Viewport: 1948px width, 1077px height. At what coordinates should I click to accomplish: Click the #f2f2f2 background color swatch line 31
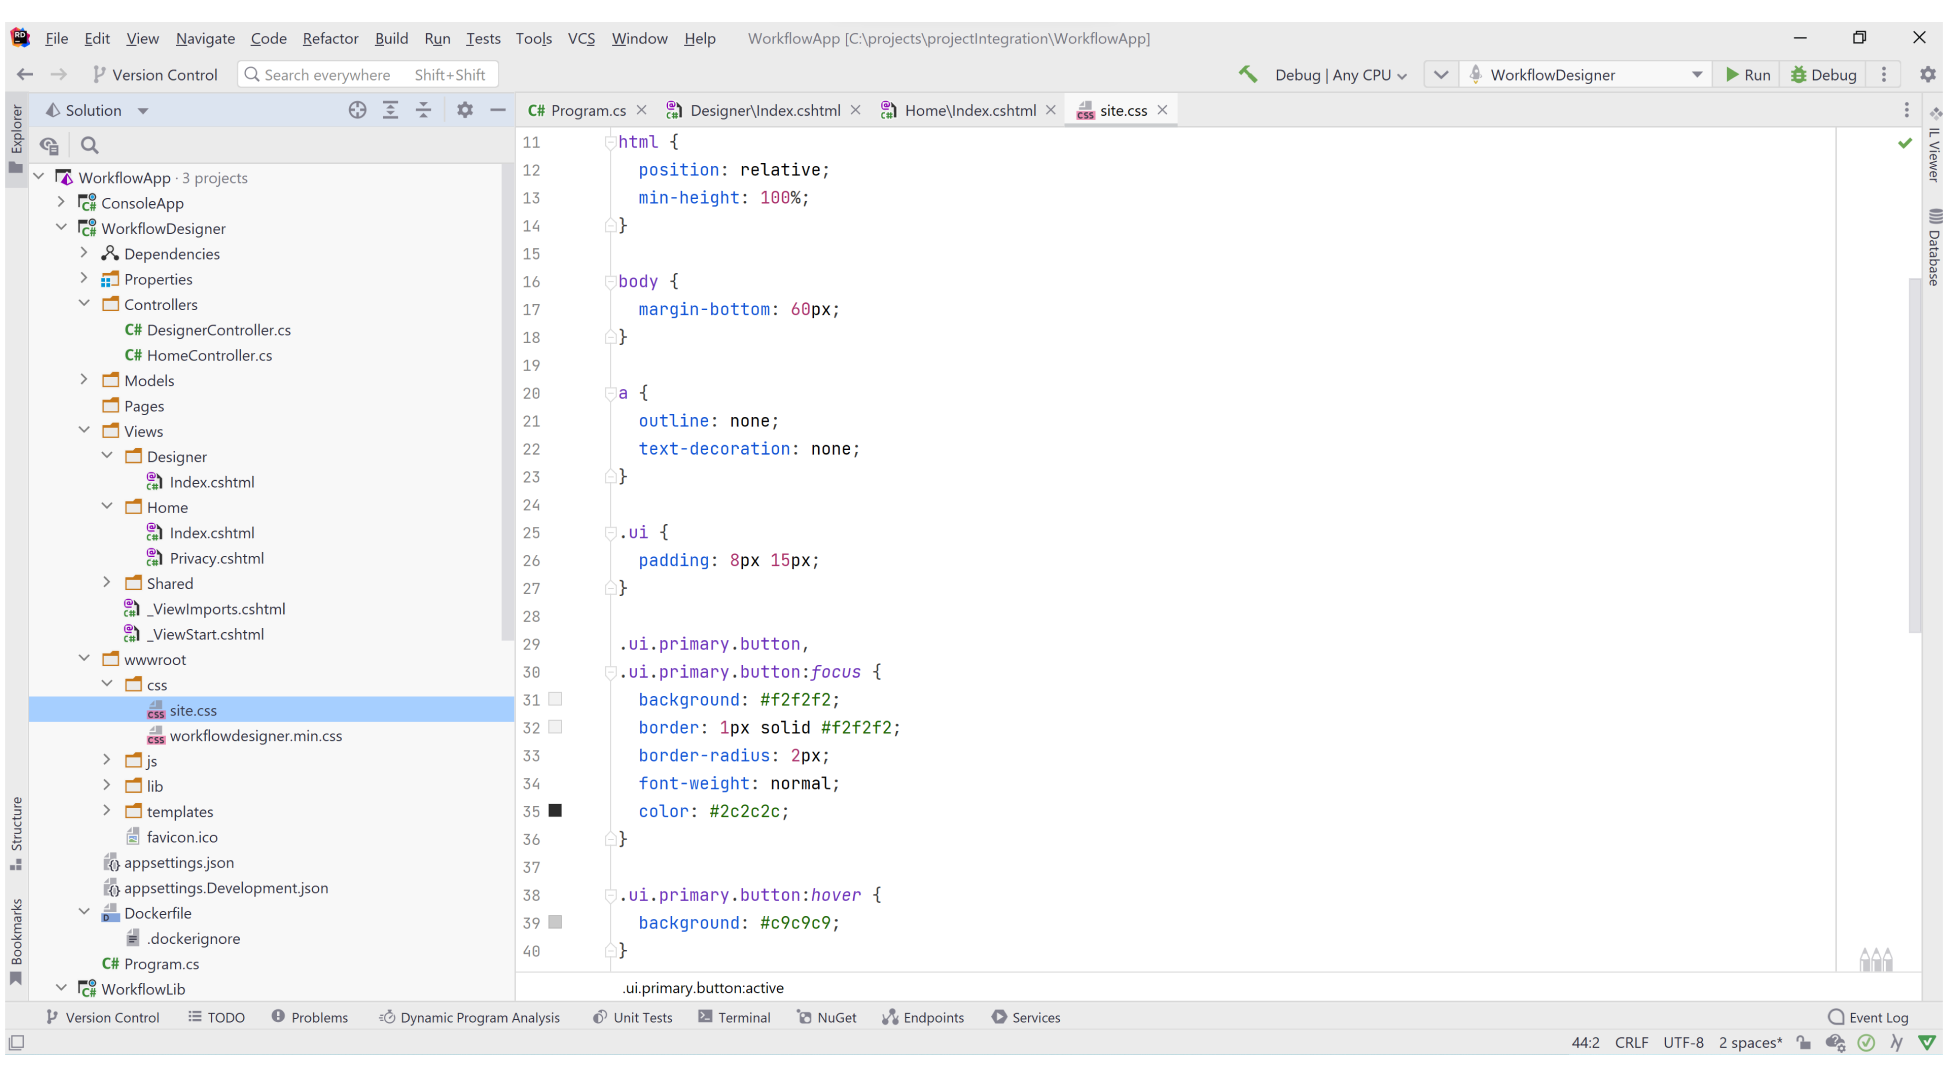tap(555, 699)
